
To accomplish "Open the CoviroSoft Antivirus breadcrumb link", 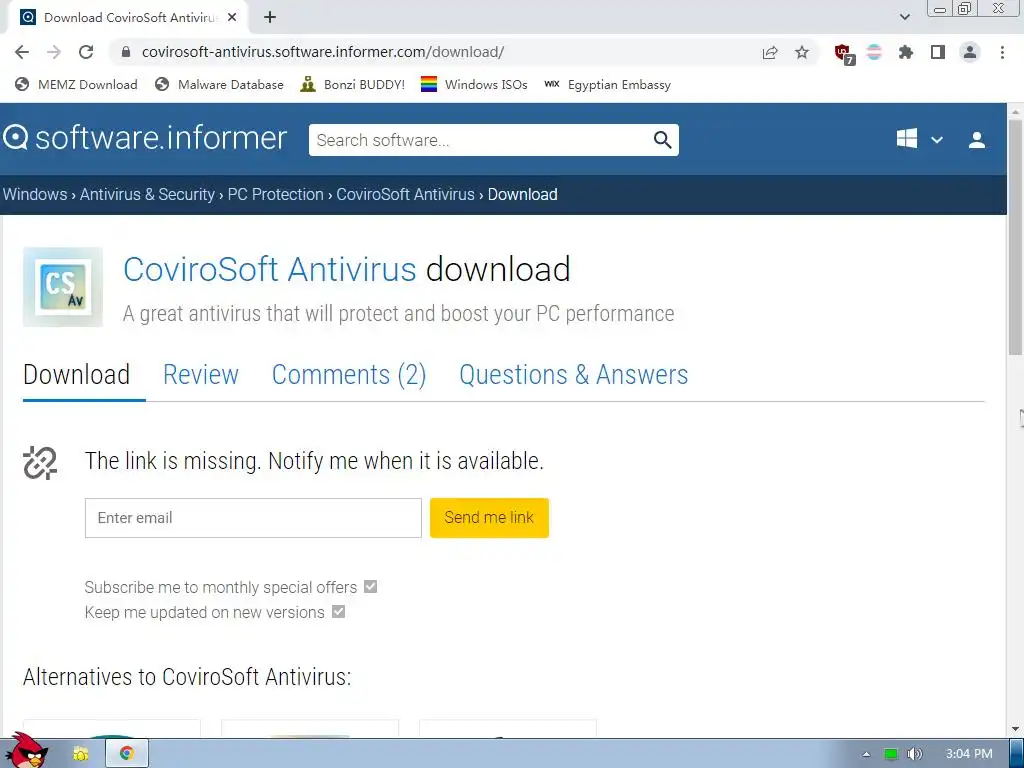I will coord(405,195).
